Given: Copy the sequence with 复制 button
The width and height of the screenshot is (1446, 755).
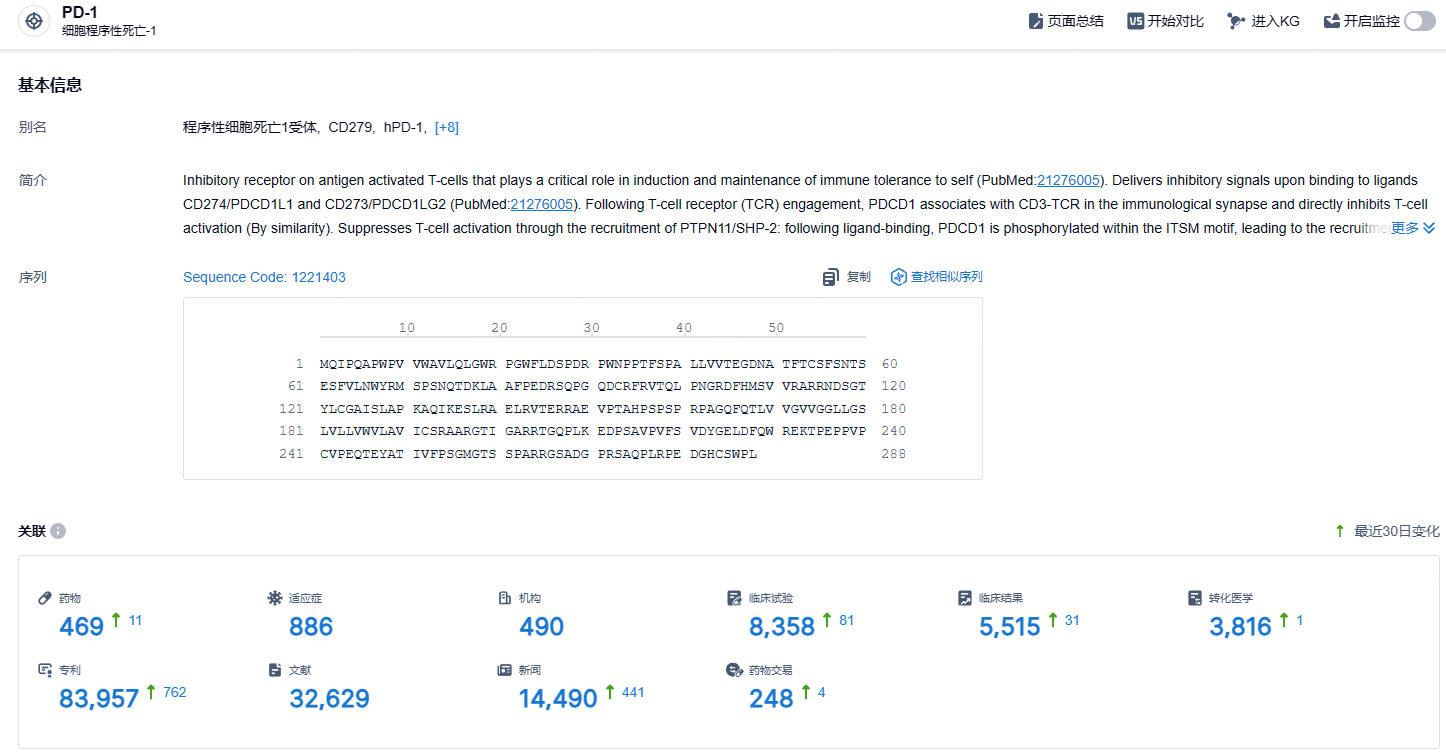Looking at the screenshot, I should click(x=847, y=277).
